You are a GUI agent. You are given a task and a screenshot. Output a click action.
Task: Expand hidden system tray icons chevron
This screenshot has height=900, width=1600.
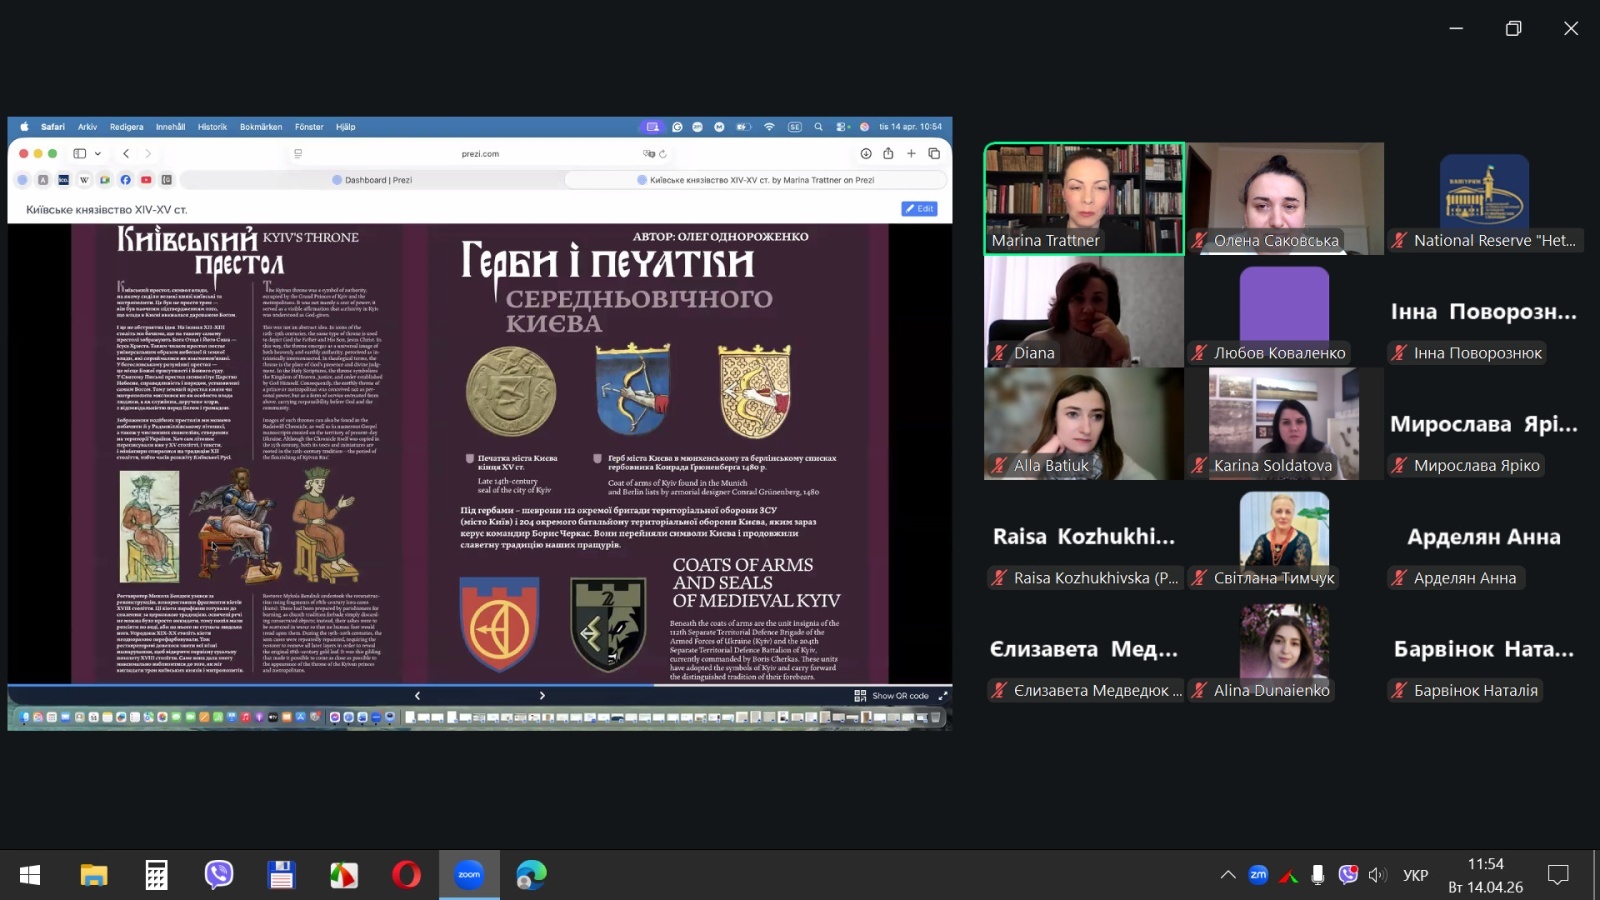pyautogui.click(x=1228, y=875)
